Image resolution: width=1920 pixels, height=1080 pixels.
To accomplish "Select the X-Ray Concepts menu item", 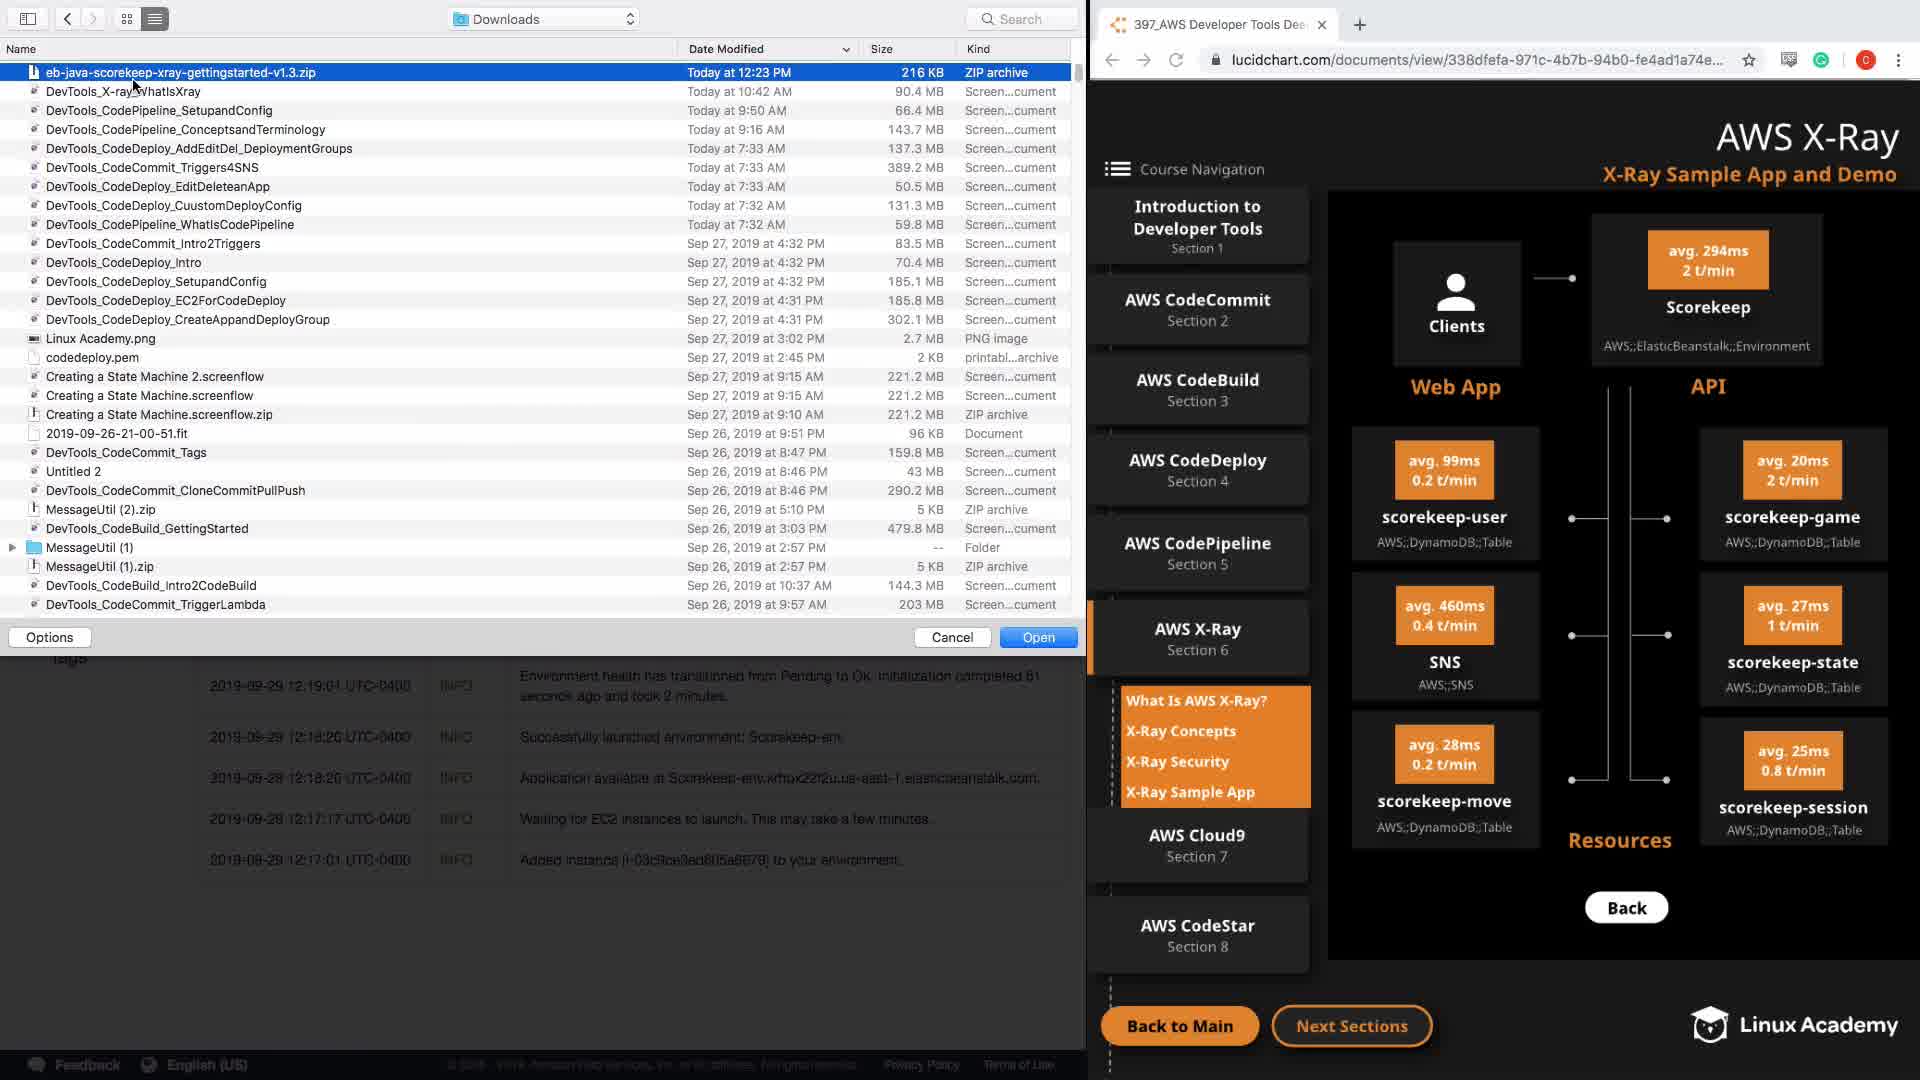I will [1180, 731].
